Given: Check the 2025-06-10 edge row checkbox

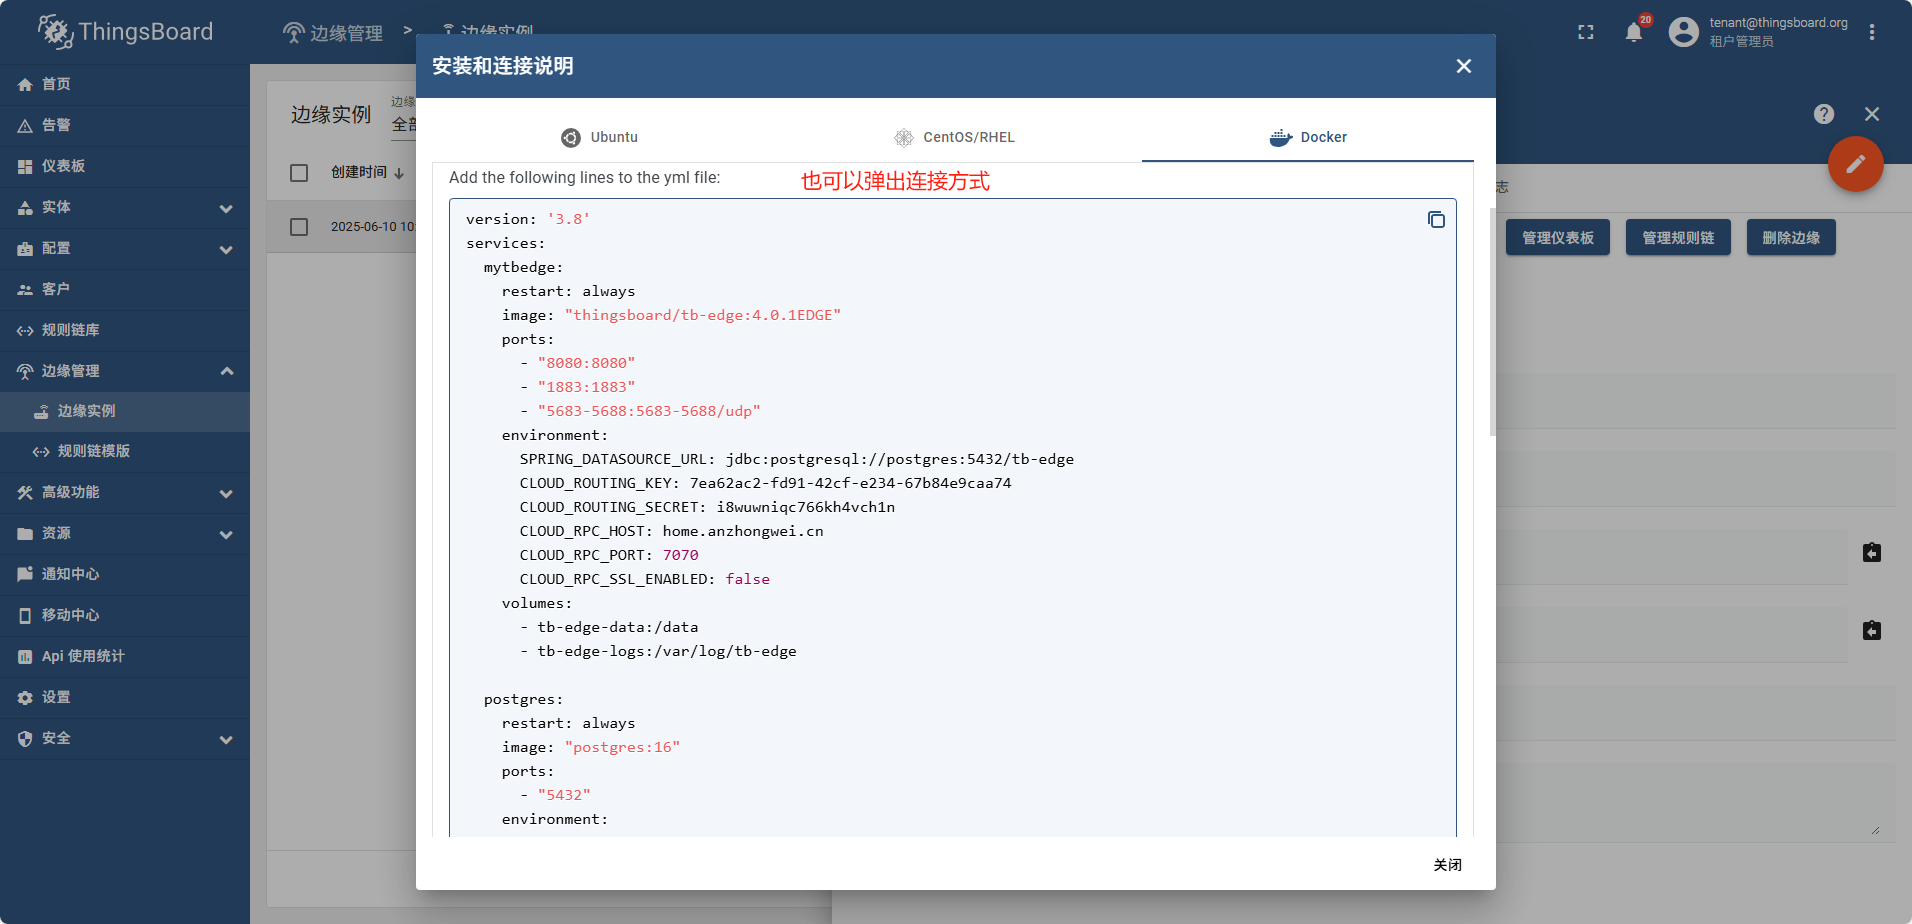Looking at the screenshot, I should pyautogui.click(x=299, y=227).
